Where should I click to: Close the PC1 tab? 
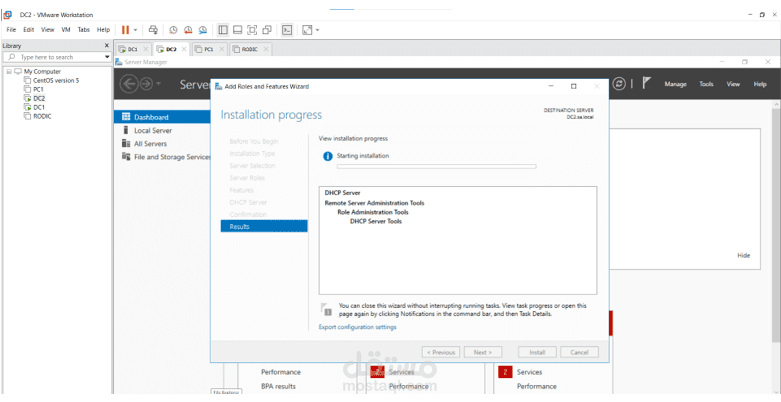click(x=222, y=49)
